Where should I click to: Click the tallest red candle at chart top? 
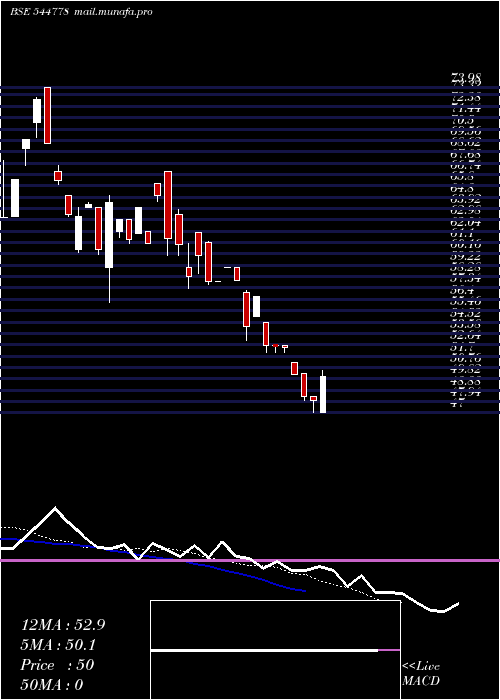(47, 115)
